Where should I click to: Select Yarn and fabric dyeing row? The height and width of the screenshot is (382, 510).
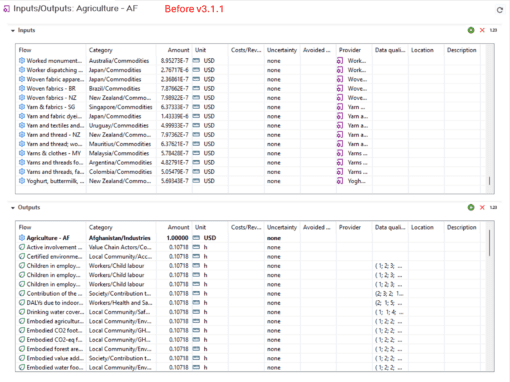point(251,116)
